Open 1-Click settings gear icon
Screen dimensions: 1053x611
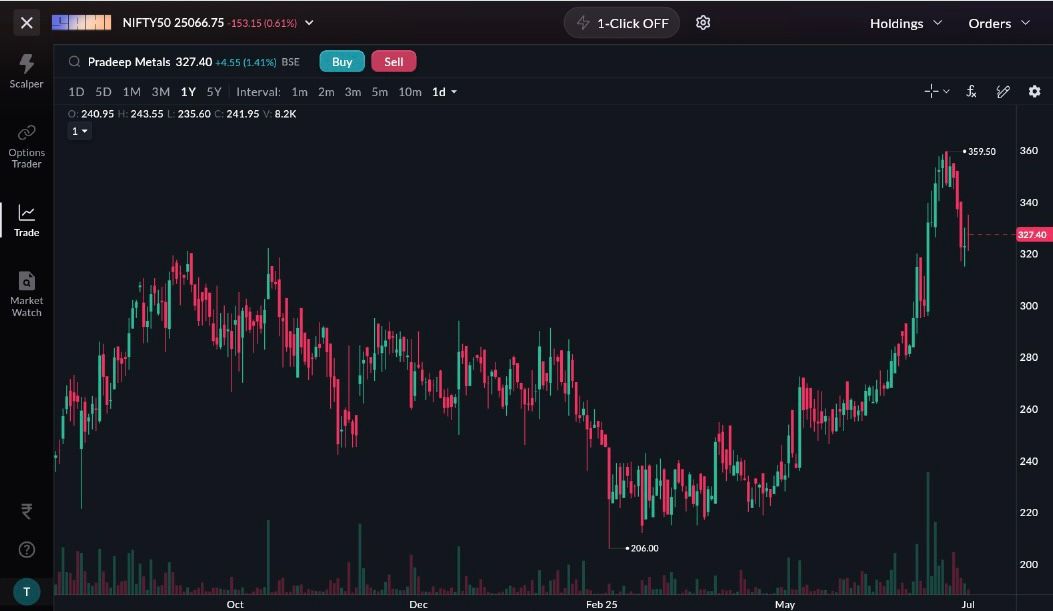(x=702, y=23)
